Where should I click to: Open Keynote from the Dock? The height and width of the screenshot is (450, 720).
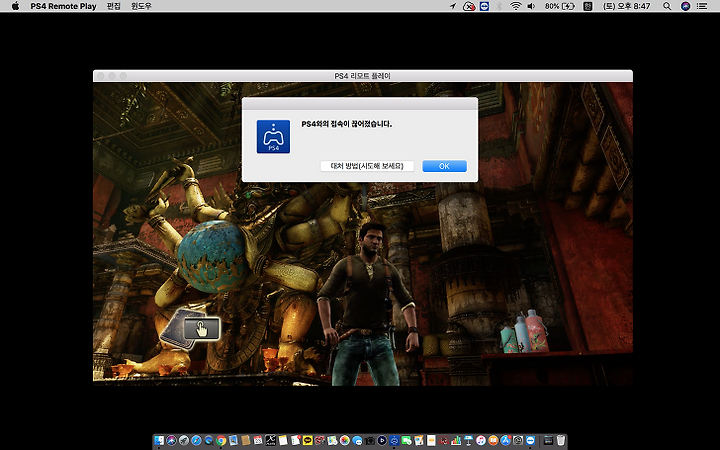[x=468, y=440]
